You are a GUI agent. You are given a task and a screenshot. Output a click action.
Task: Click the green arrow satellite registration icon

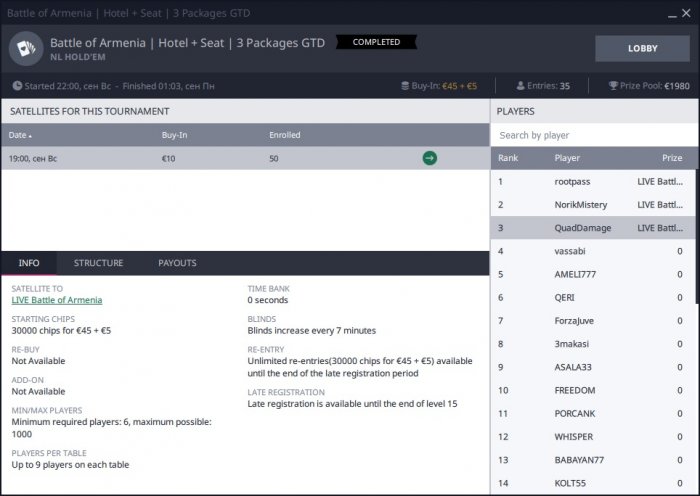click(429, 158)
